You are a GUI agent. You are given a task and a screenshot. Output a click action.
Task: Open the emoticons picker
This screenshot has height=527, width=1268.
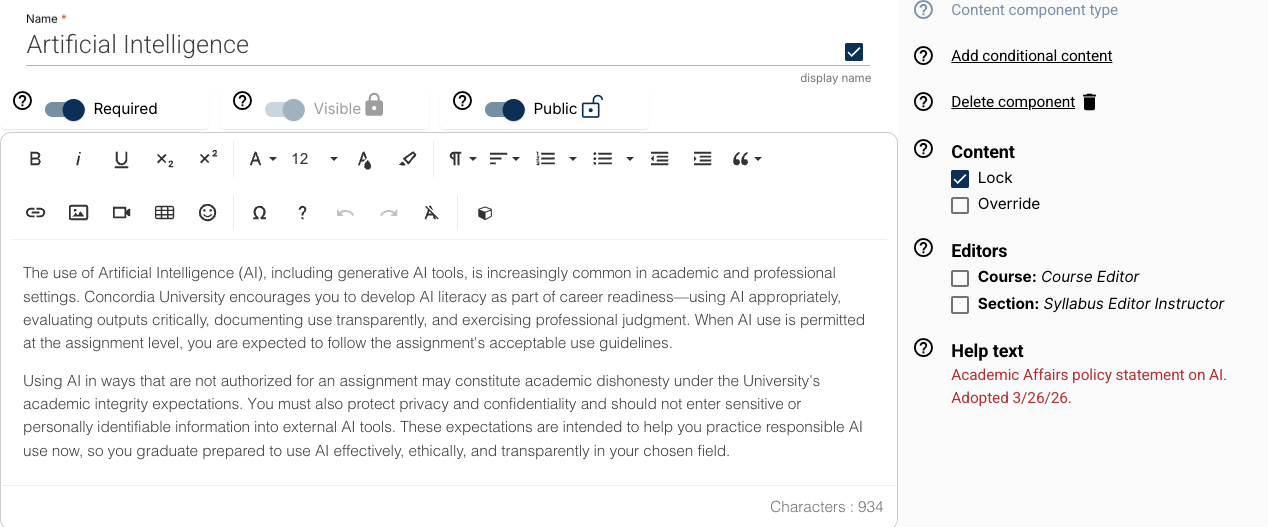click(x=208, y=212)
